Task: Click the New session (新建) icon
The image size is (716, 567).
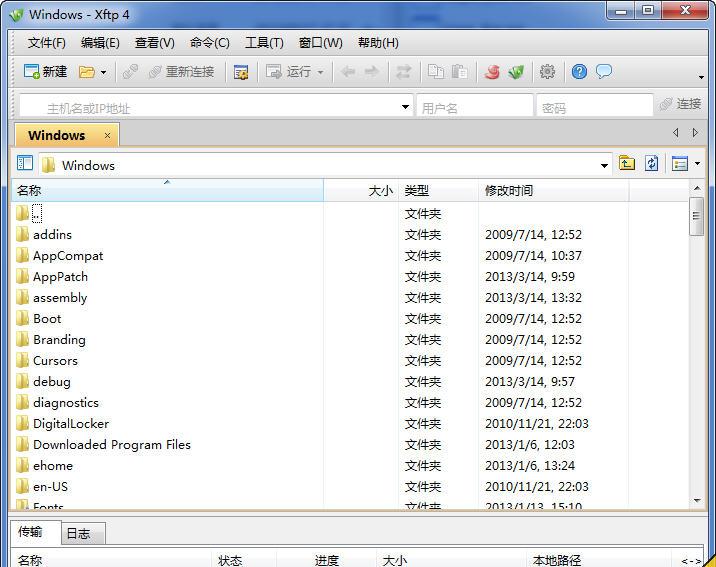Action: coord(45,72)
